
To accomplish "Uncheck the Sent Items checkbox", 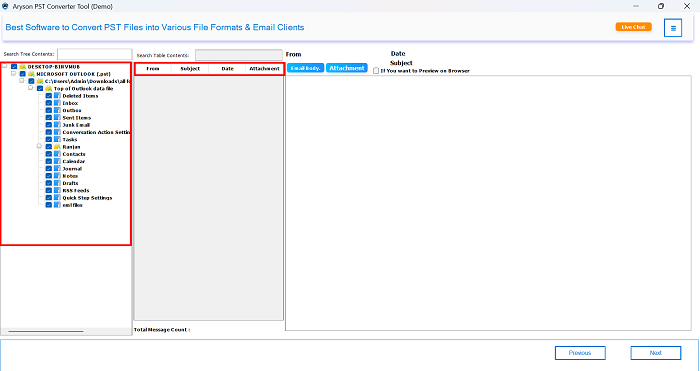I will (x=49, y=118).
